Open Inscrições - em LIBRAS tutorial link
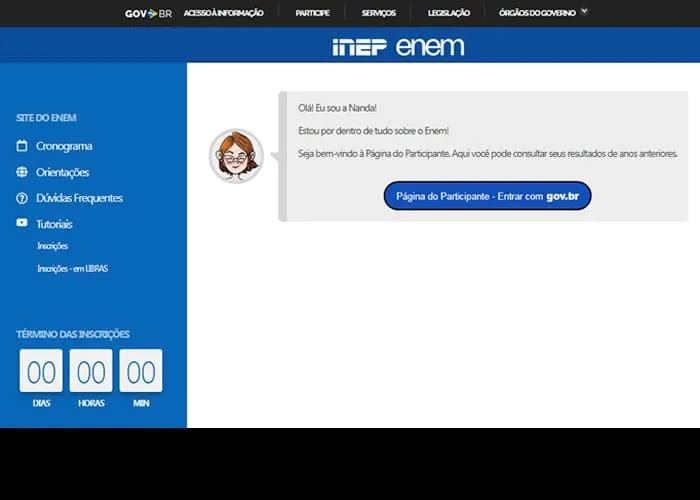700x500 pixels. pyautogui.click(x=73, y=269)
